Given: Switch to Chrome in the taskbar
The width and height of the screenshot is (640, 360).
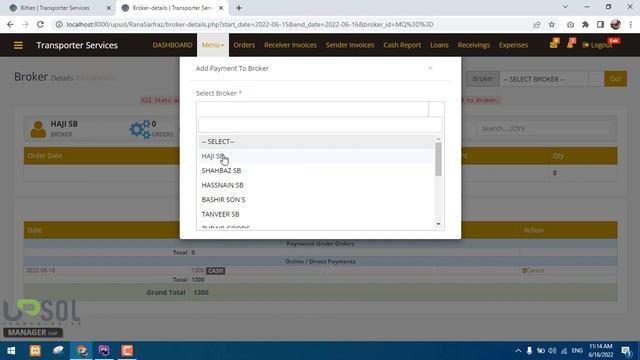Looking at the screenshot, I should pos(81,351).
